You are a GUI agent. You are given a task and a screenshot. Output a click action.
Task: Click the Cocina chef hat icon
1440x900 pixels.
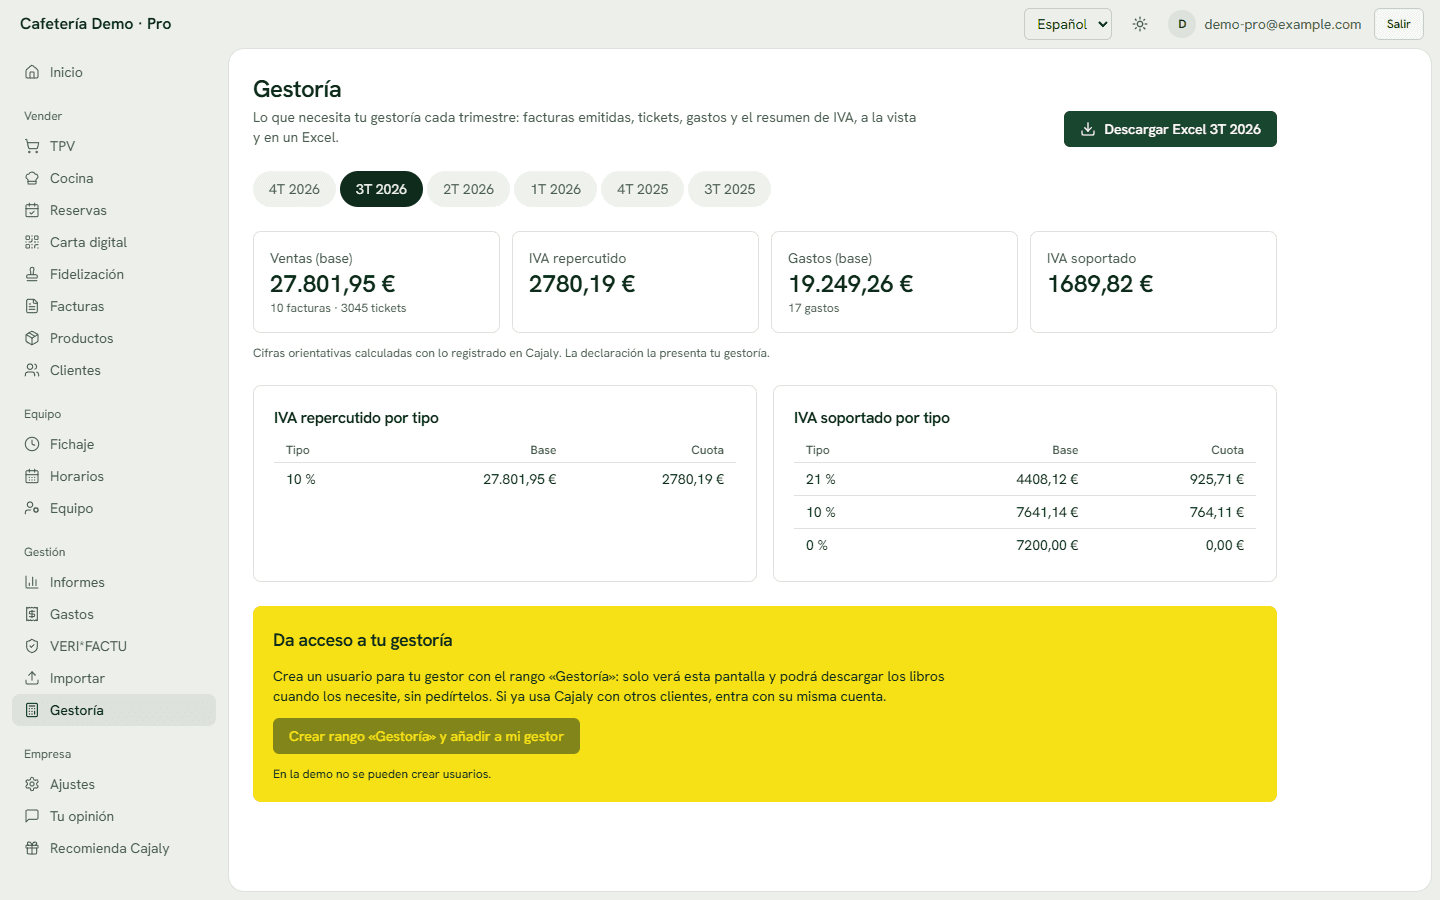pos(32,178)
